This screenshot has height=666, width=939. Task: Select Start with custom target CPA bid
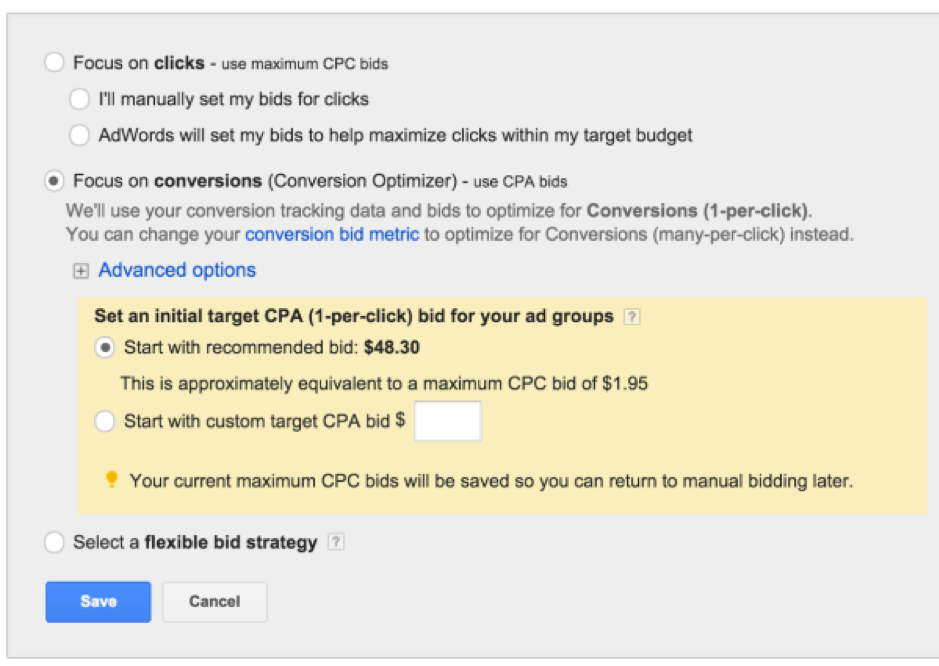pos(105,421)
